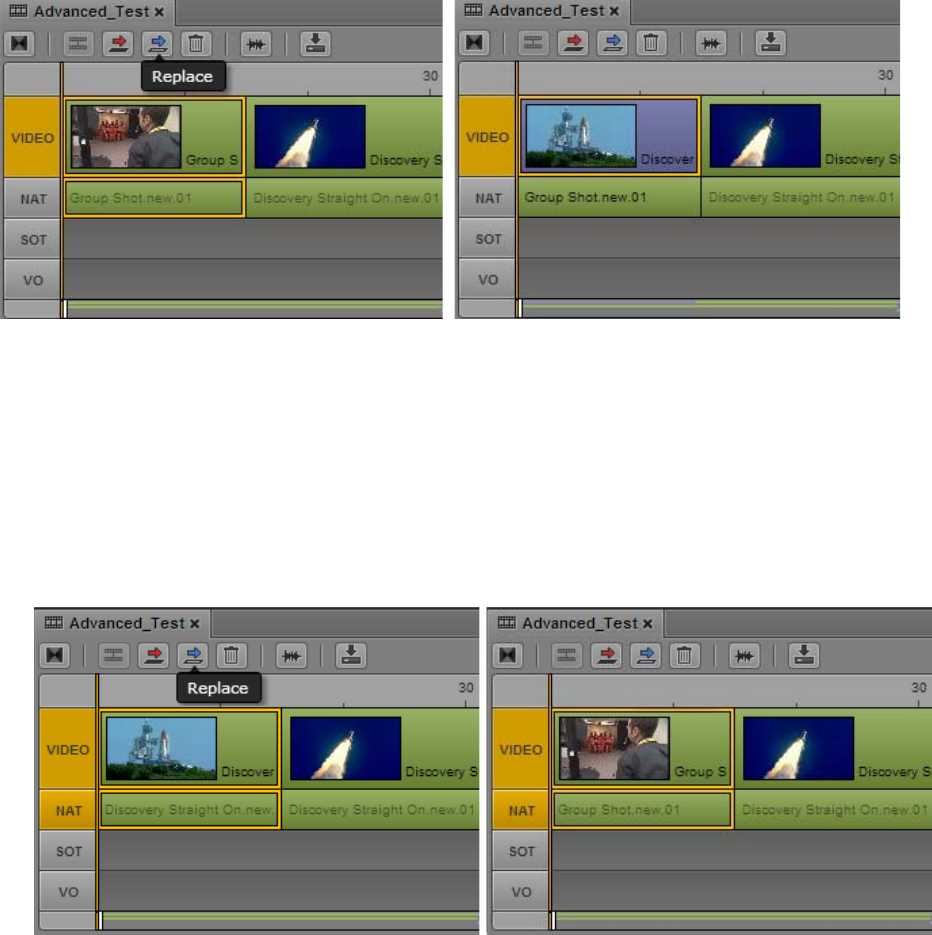Select the Advanced_Test tab in top-left panel
932x935 pixels.
pos(86,11)
